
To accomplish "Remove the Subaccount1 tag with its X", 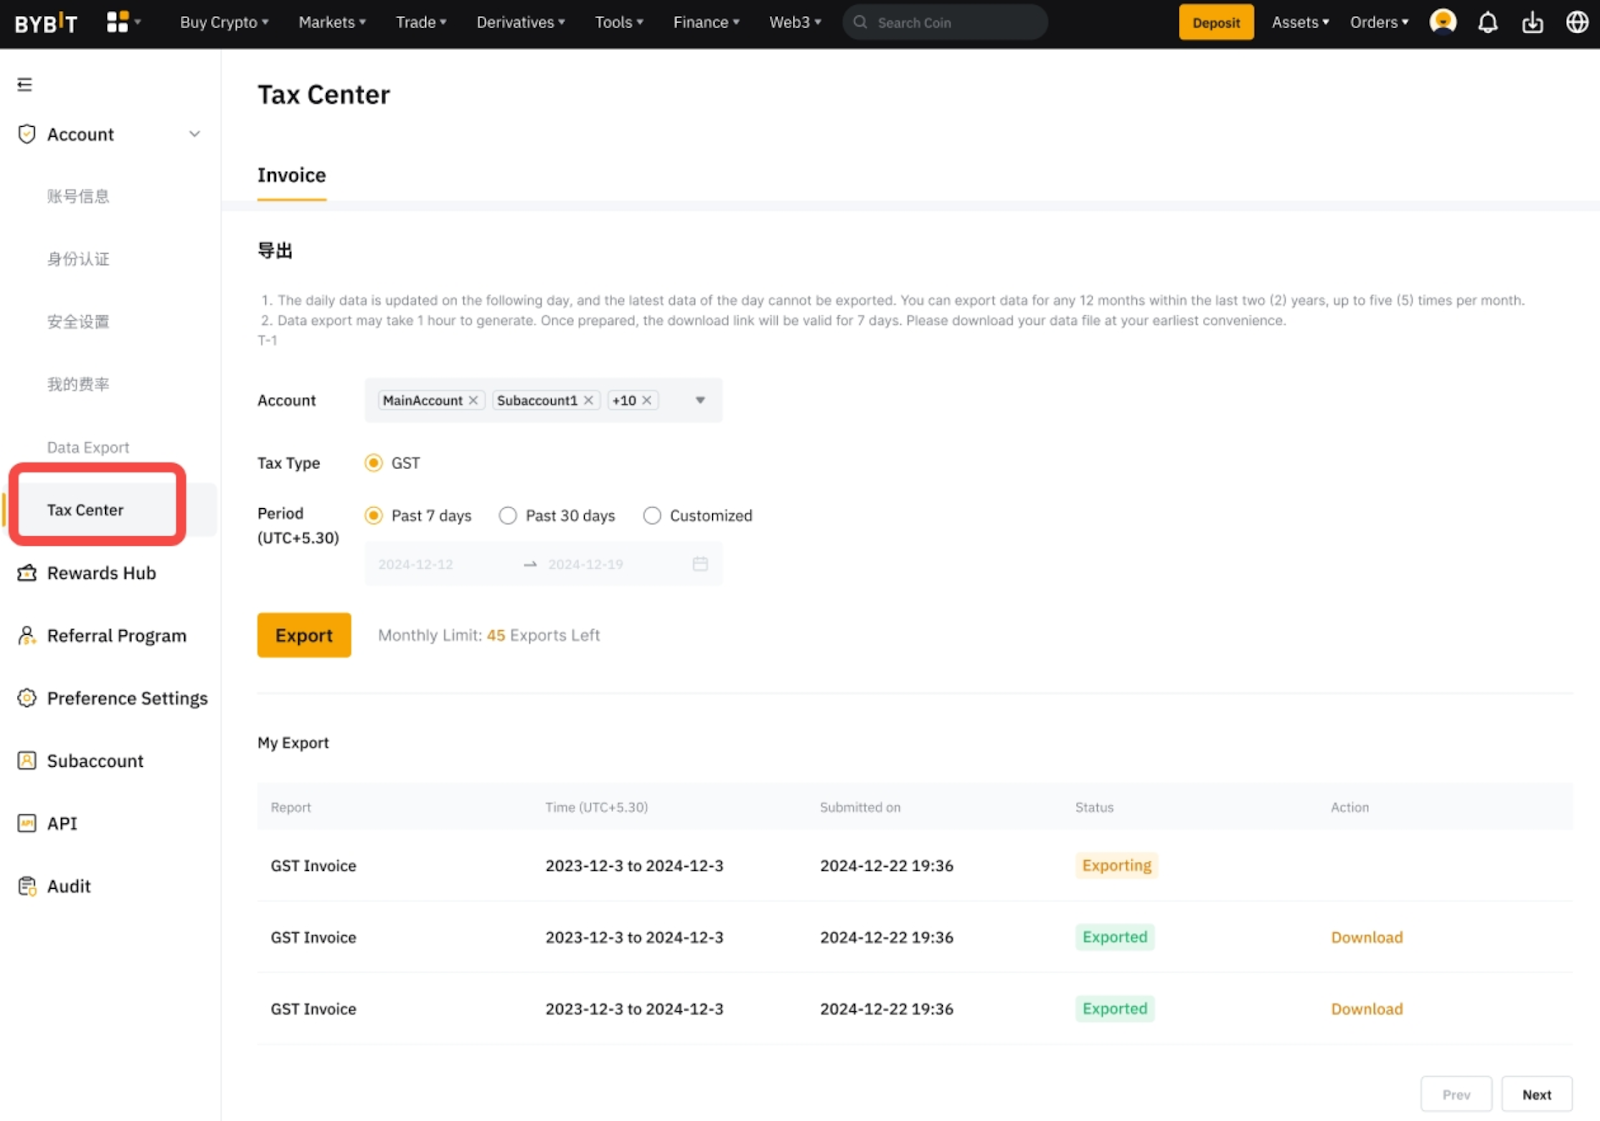I will coord(589,400).
